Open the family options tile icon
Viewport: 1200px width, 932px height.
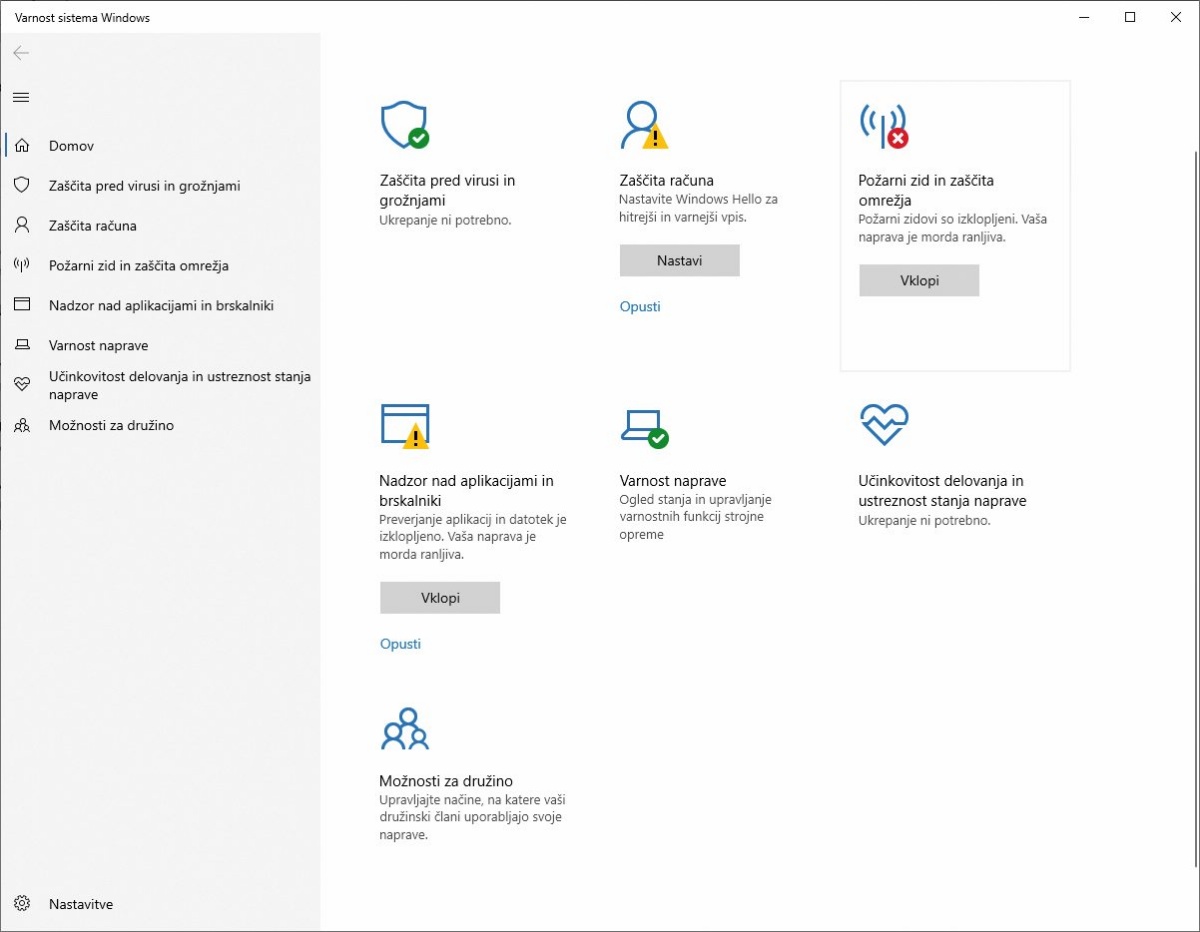pyautogui.click(x=405, y=728)
